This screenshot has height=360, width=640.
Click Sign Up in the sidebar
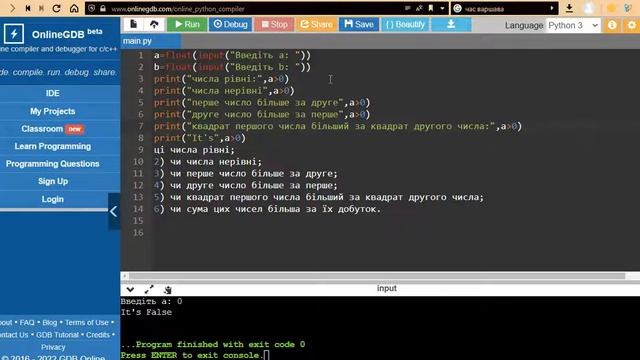coord(53,181)
